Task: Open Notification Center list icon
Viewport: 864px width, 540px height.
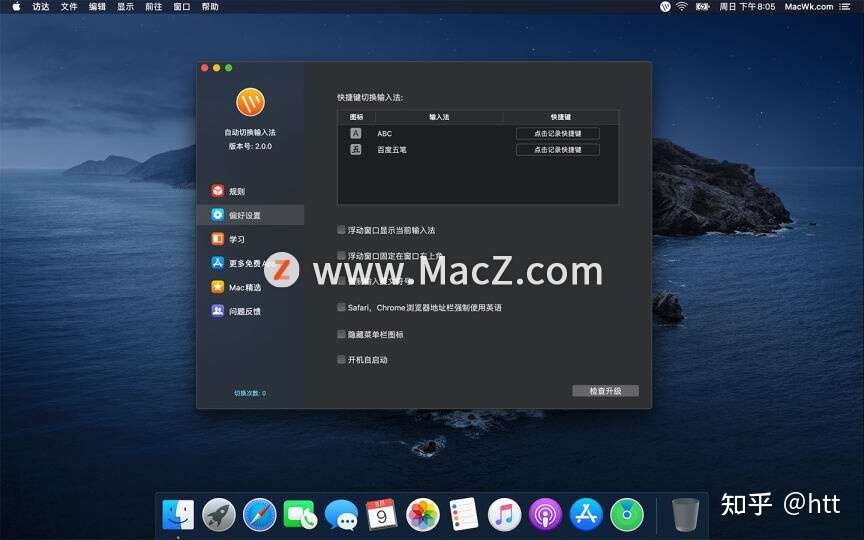Action: [x=845, y=7]
